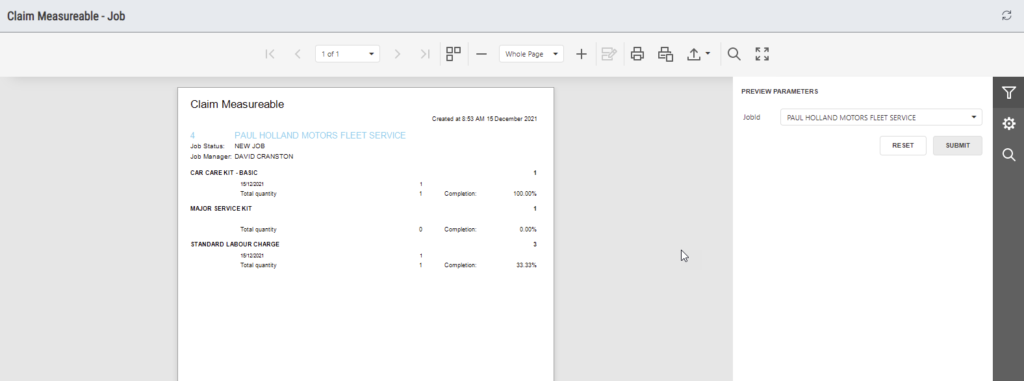Print the current page only
Image resolution: width=1024 pixels, height=381 pixels.
665,54
